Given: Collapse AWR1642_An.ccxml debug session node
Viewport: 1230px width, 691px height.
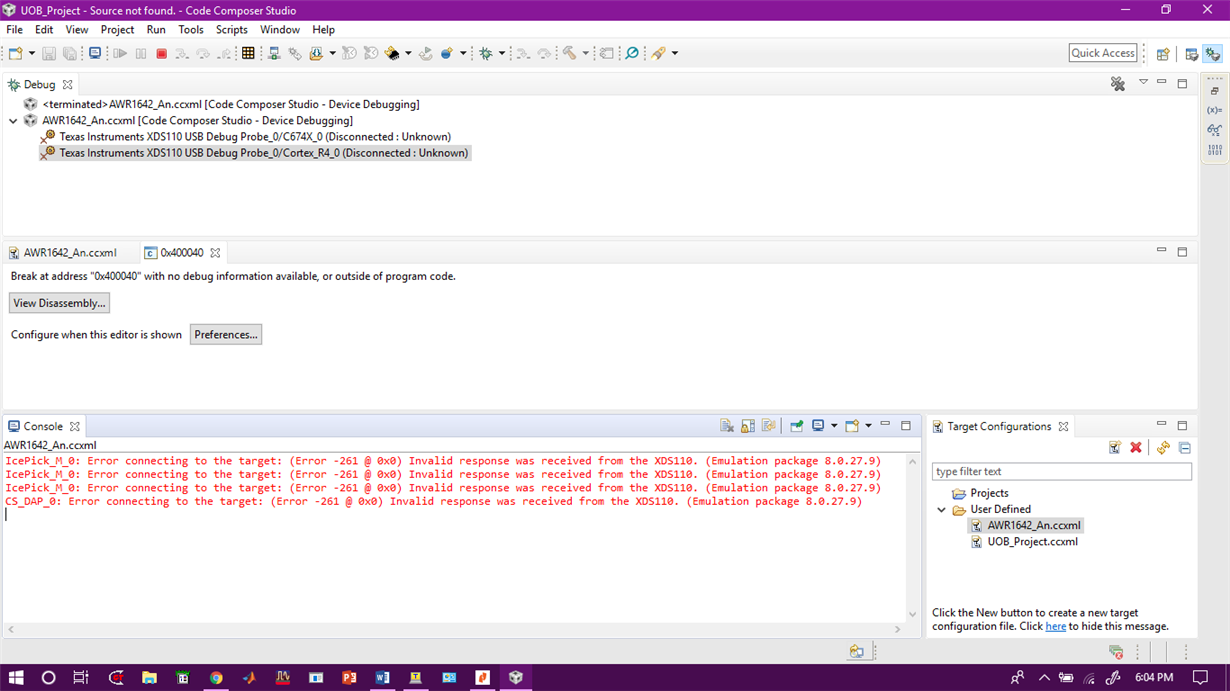Looking at the screenshot, I should [13, 121].
